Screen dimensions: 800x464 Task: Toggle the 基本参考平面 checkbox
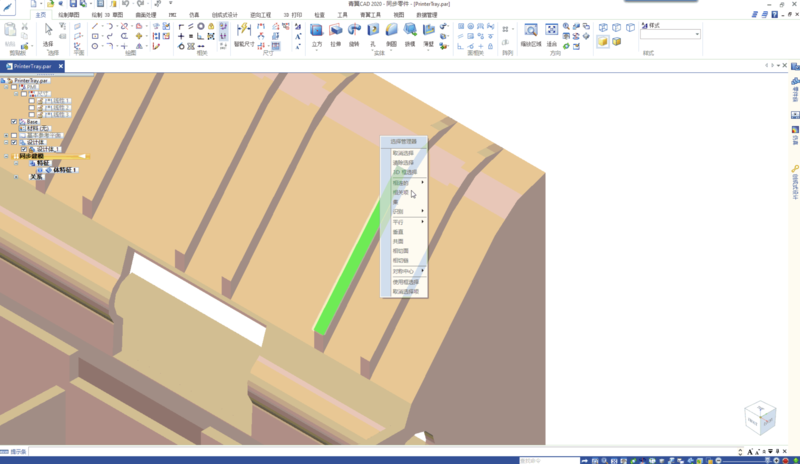14,135
